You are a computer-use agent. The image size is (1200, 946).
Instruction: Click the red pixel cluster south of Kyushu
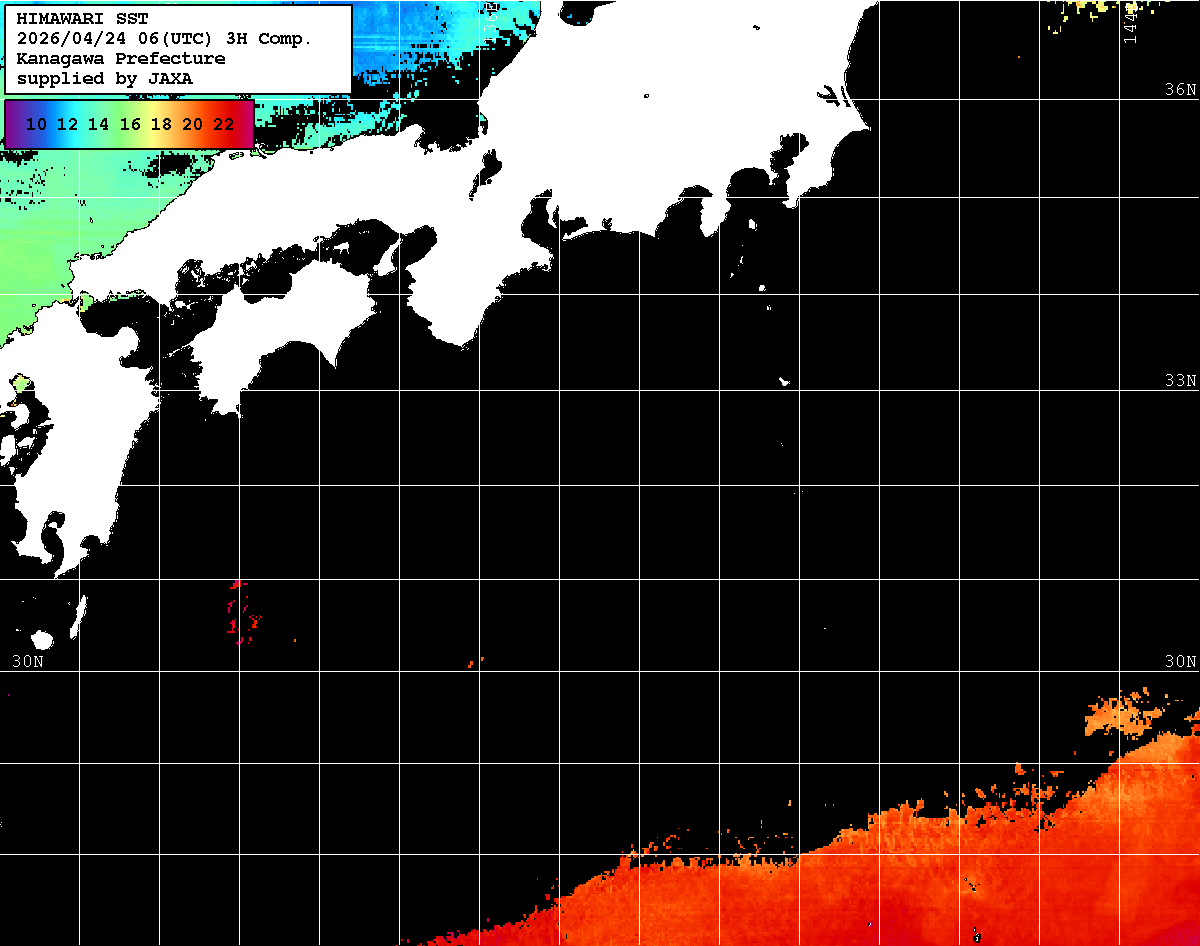(240, 612)
